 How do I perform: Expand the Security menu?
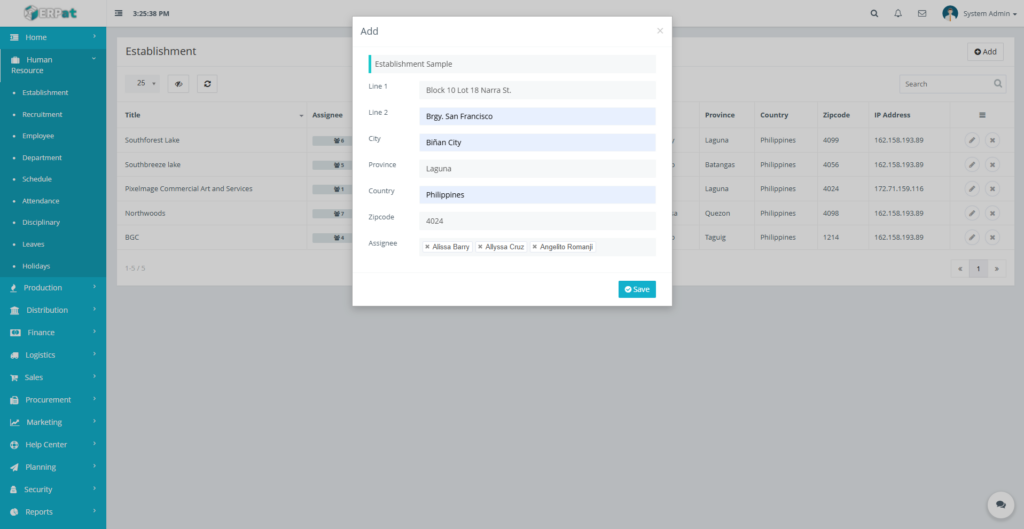[x=53, y=490]
